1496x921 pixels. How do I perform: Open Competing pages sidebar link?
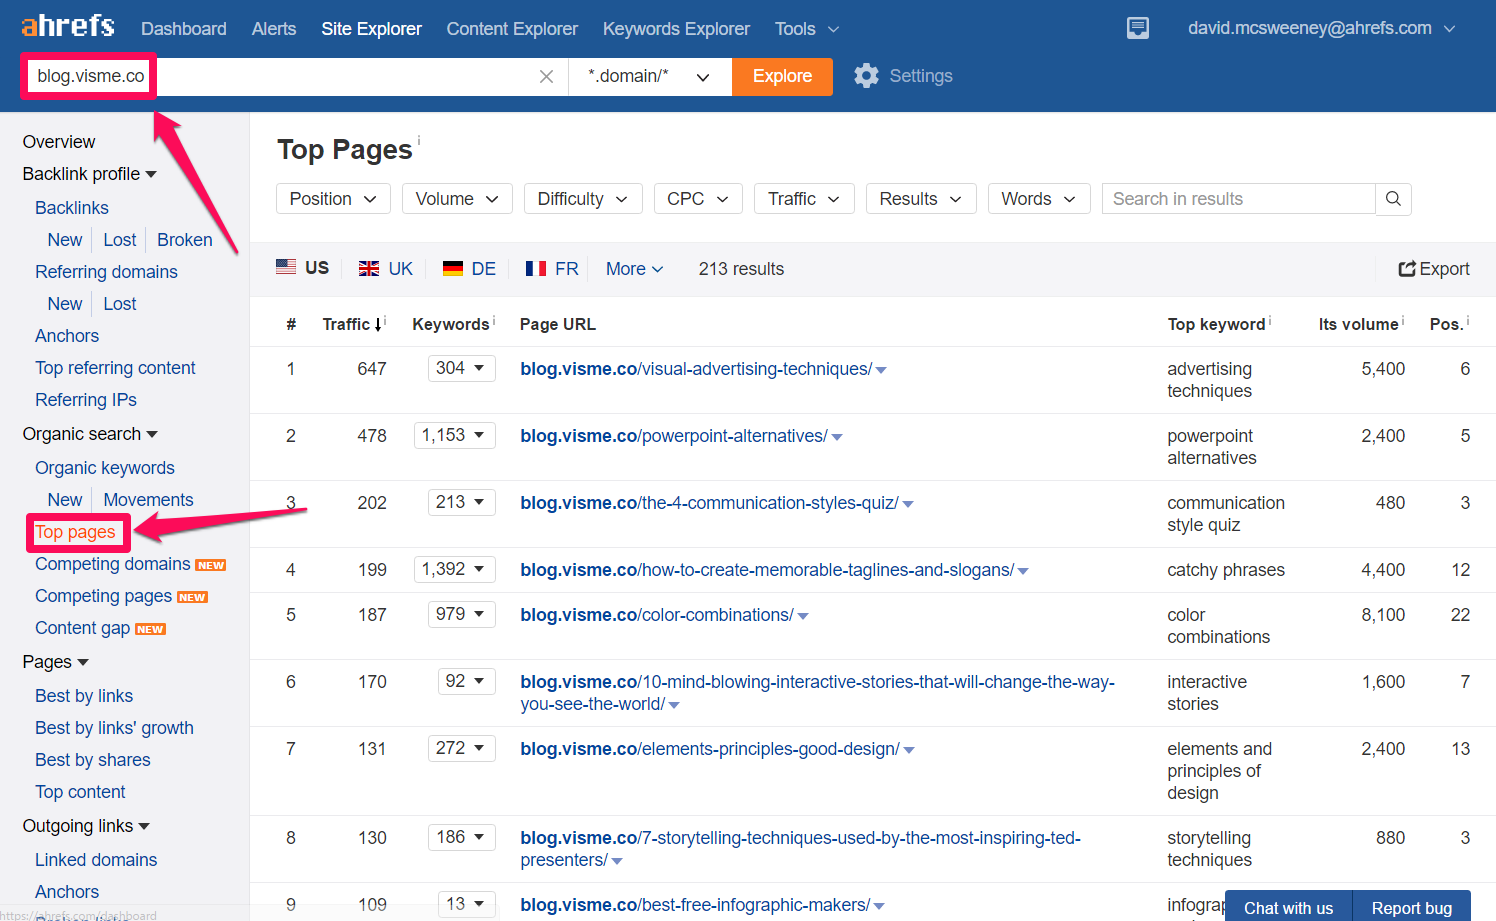pyautogui.click(x=104, y=596)
